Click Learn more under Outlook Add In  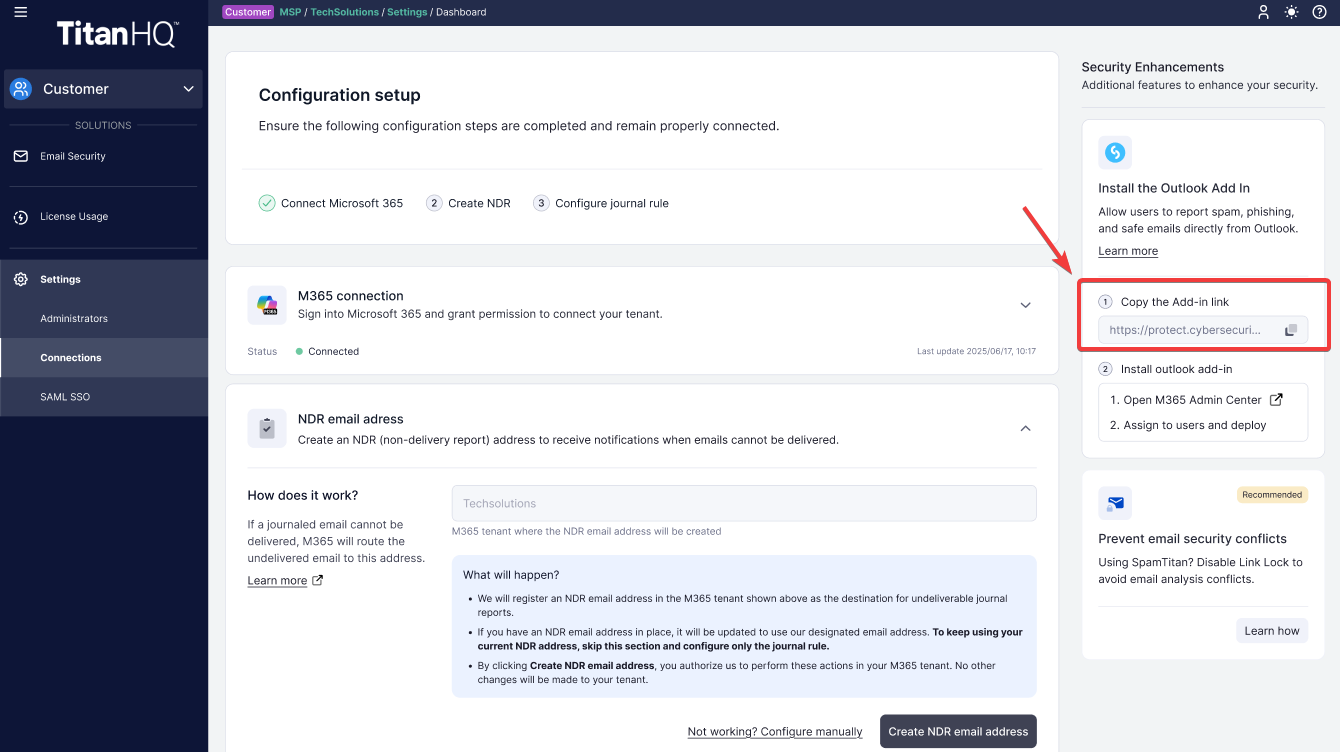1128,251
